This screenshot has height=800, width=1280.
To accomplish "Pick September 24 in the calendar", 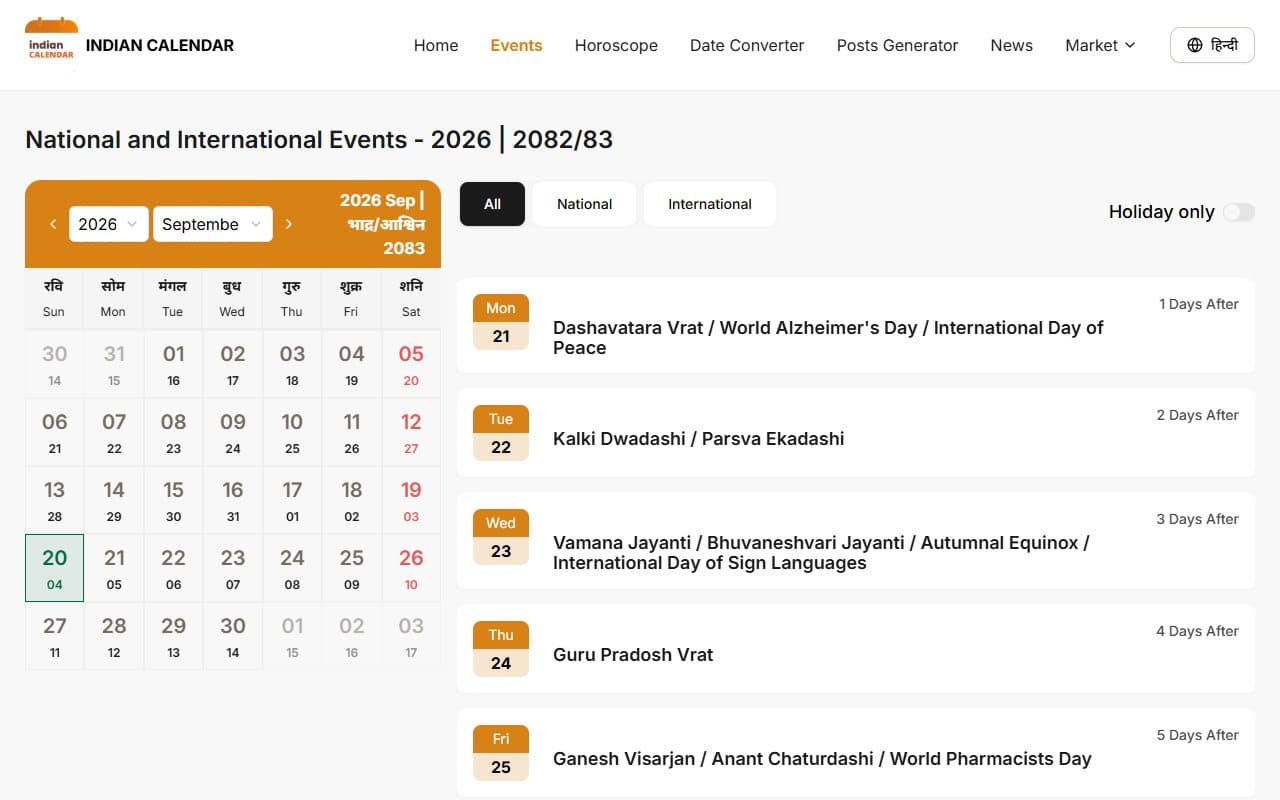I will point(292,568).
